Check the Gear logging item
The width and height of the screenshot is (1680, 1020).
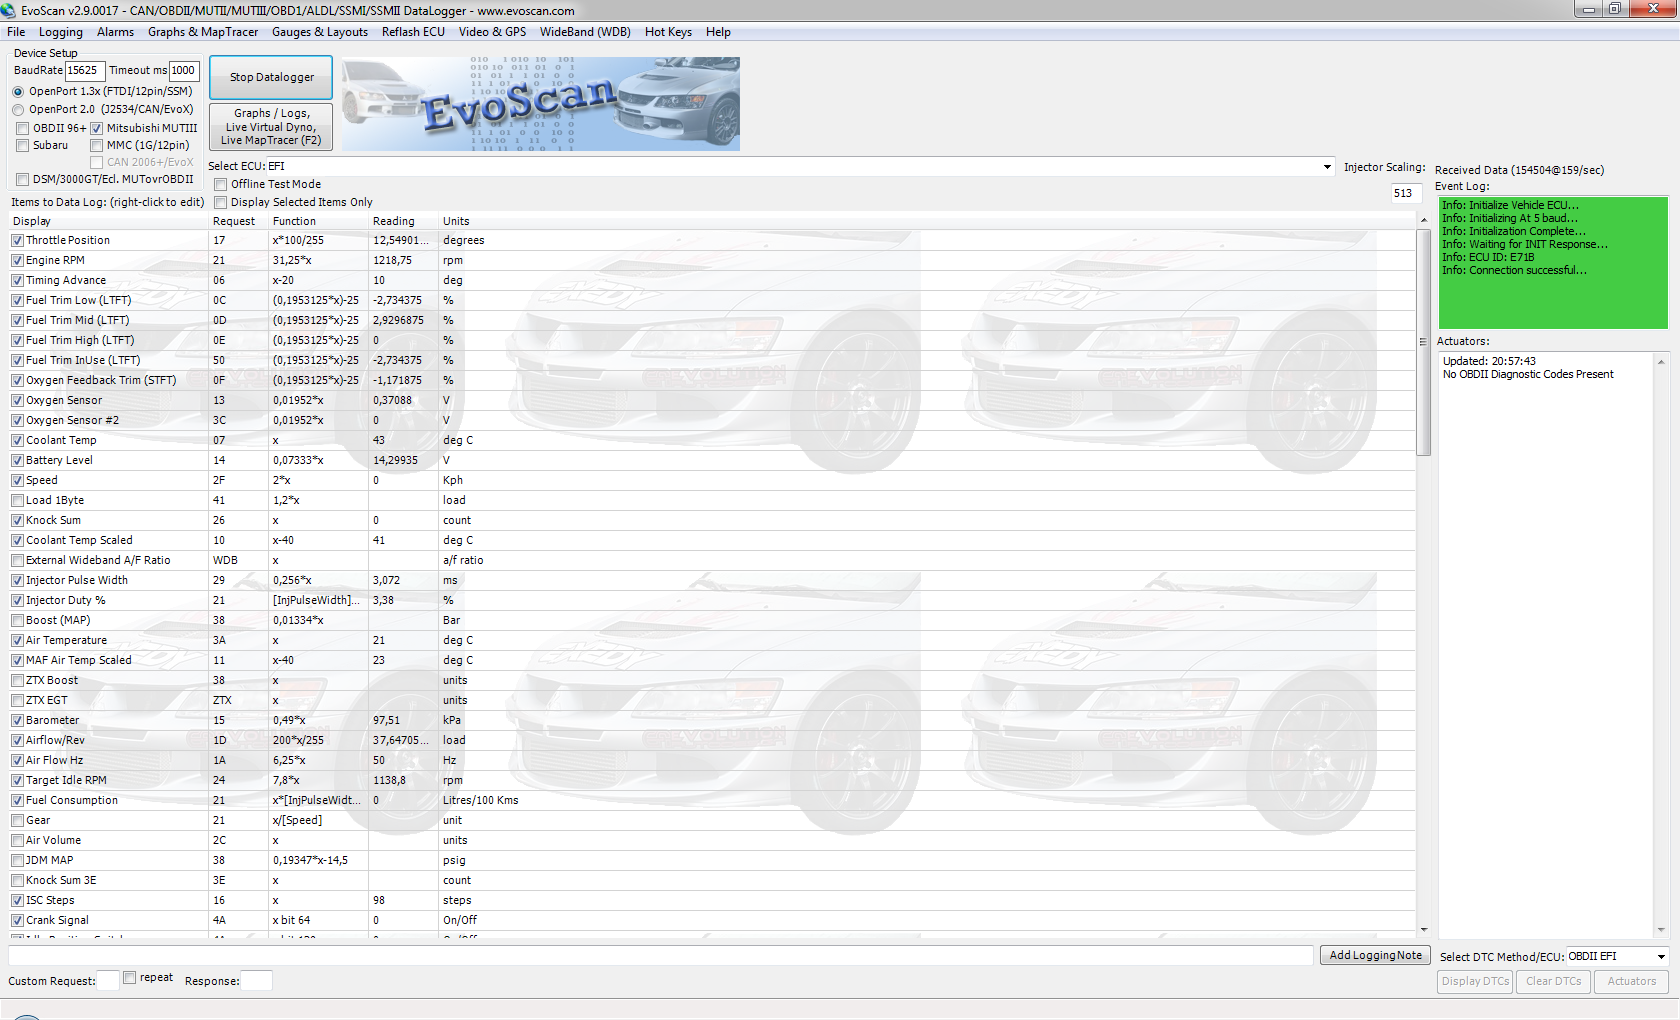click(x=17, y=820)
